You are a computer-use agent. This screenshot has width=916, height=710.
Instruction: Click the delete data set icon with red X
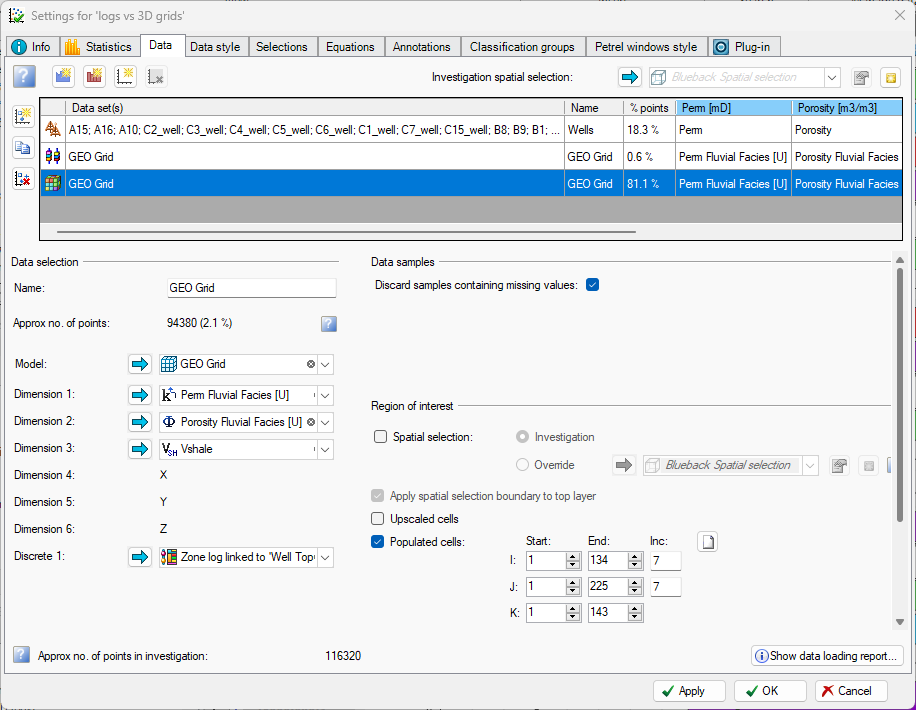click(x=23, y=178)
